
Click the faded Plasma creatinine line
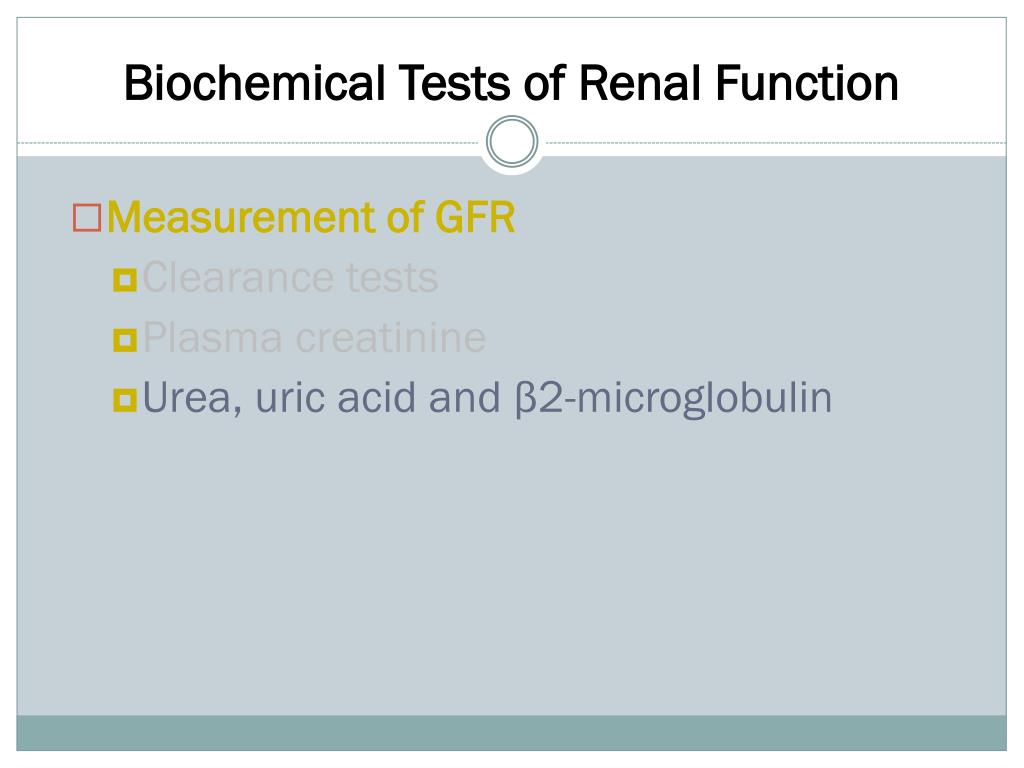point(314,338)
